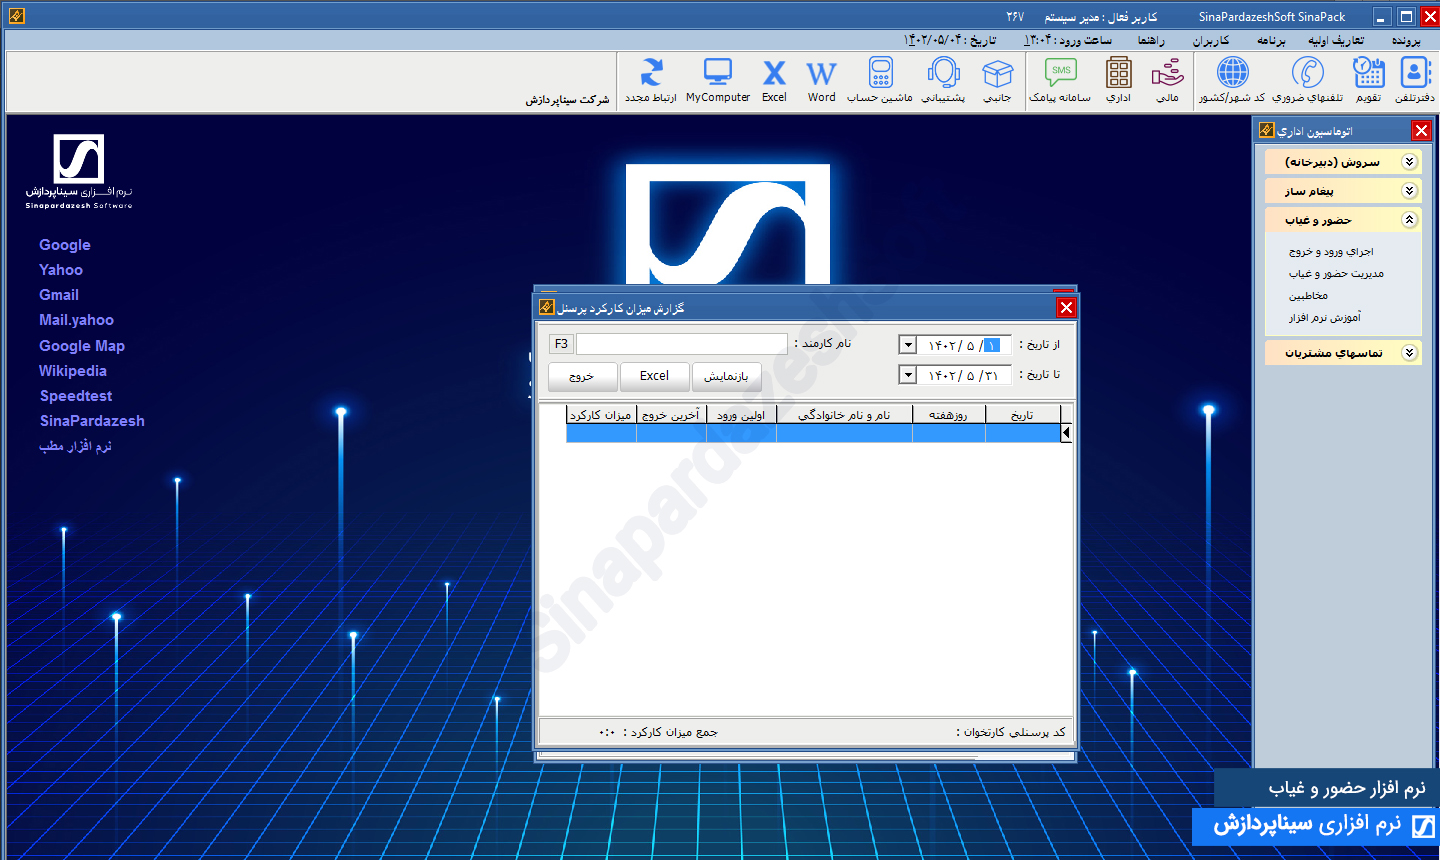The image size is (1440, 860).
Task: Open MyComputer from the toolbar
Action: [x=718, y=80]
